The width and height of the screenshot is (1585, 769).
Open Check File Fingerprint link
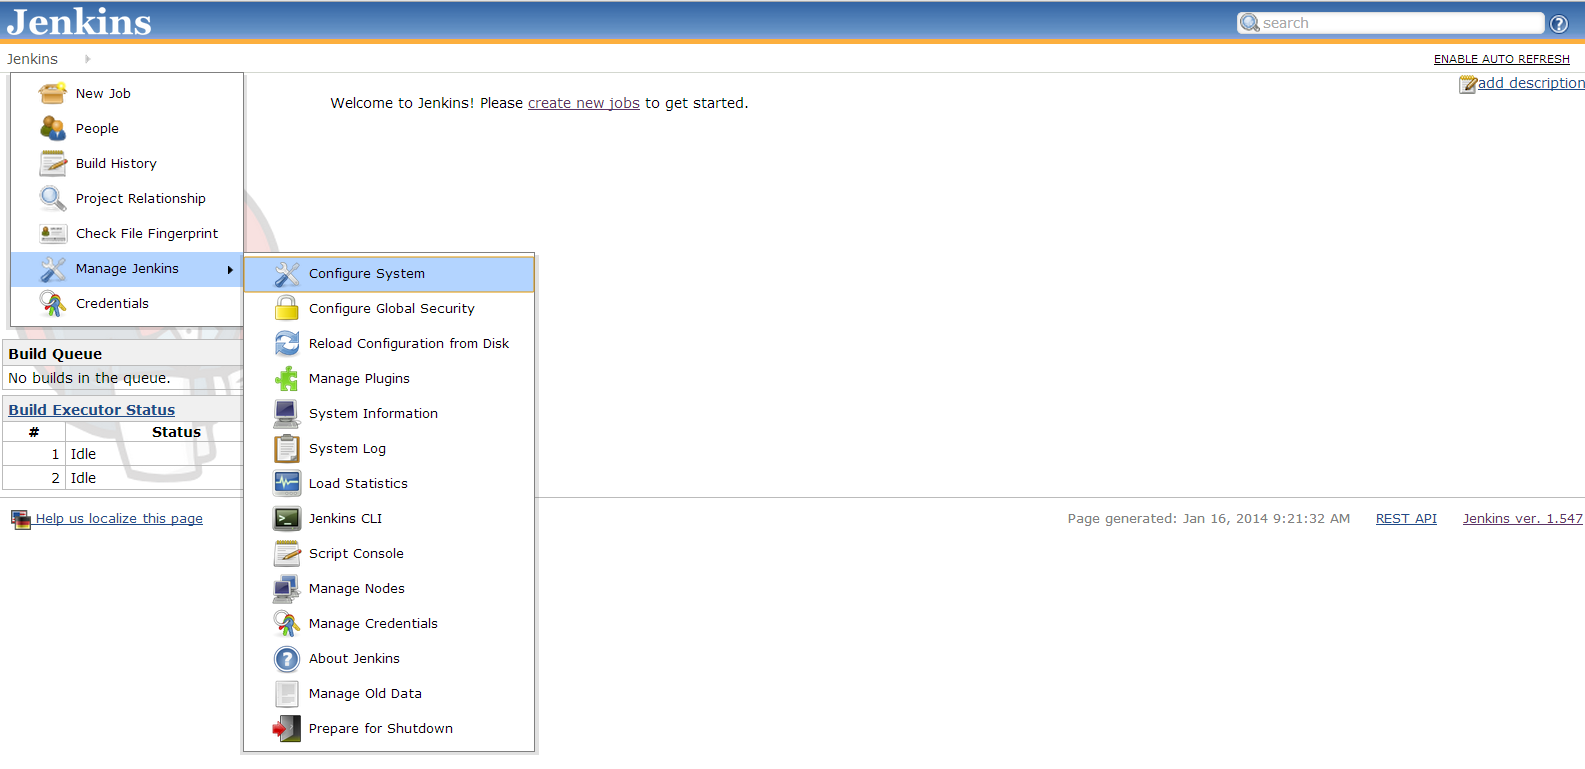pyautogui.click(x=147, y=234)
